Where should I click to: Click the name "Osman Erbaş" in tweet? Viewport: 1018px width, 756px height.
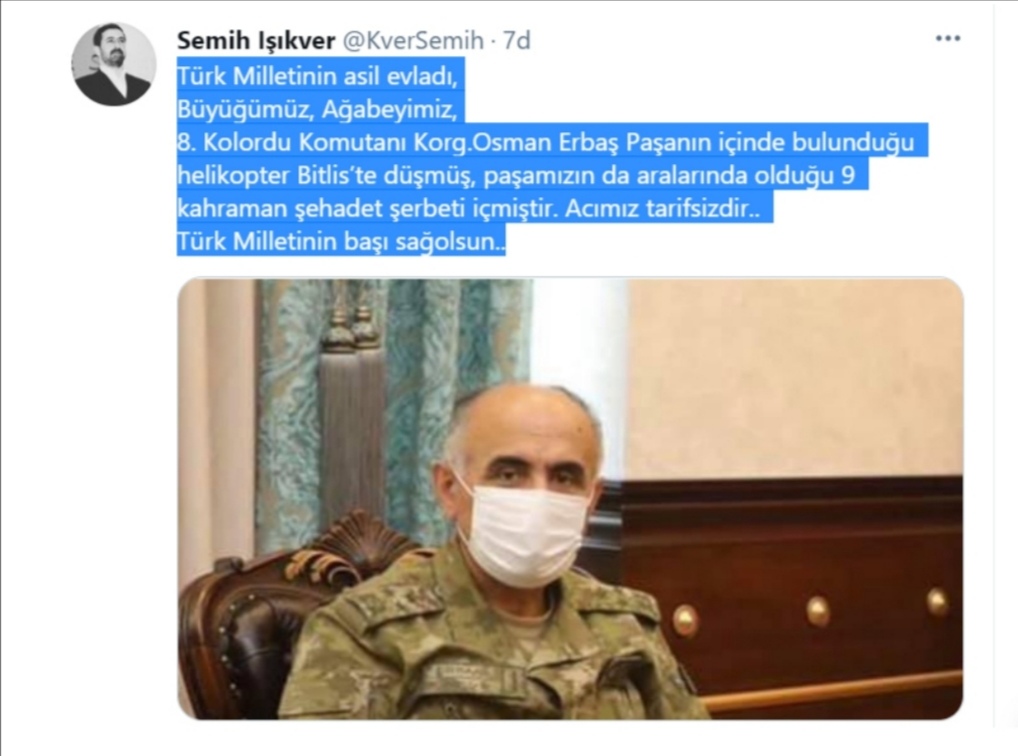(x=545, y=142)
